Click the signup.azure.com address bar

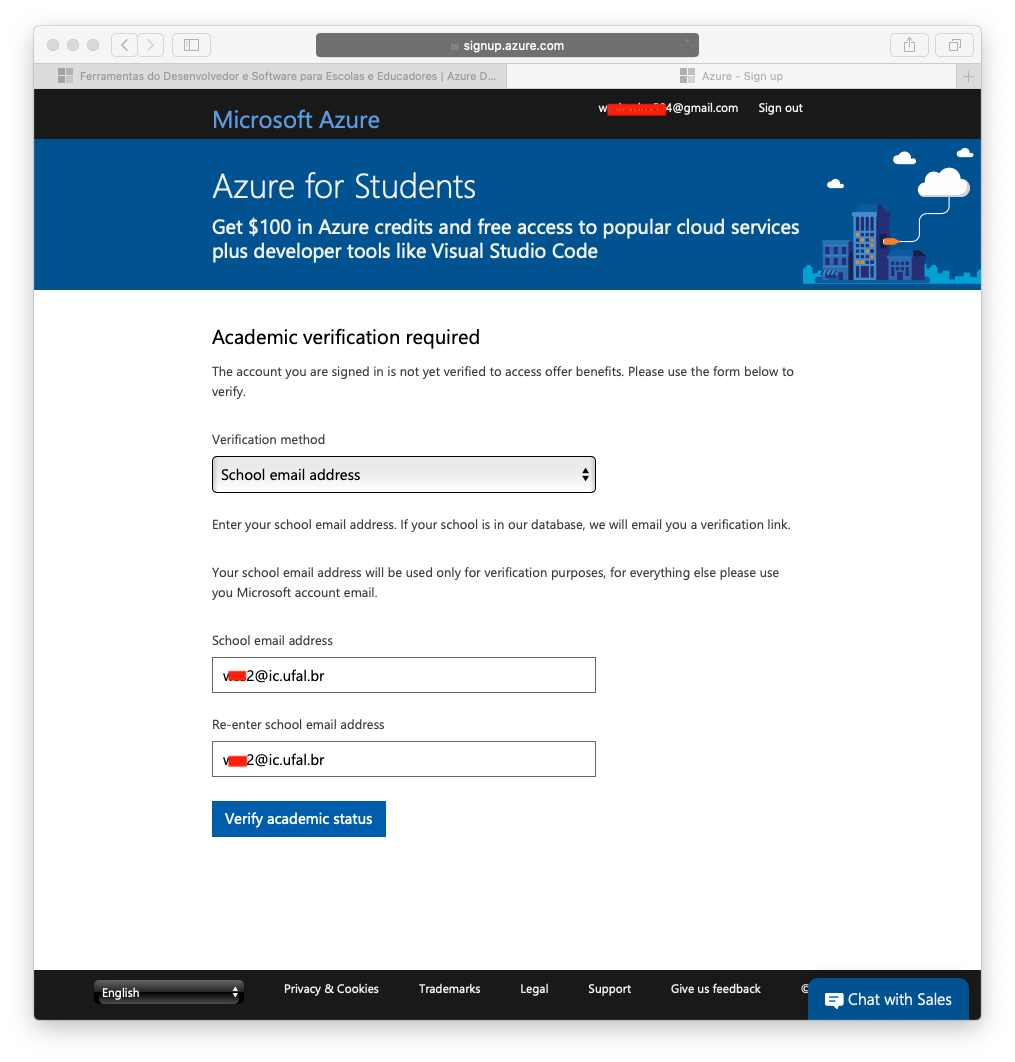(507, 45)
